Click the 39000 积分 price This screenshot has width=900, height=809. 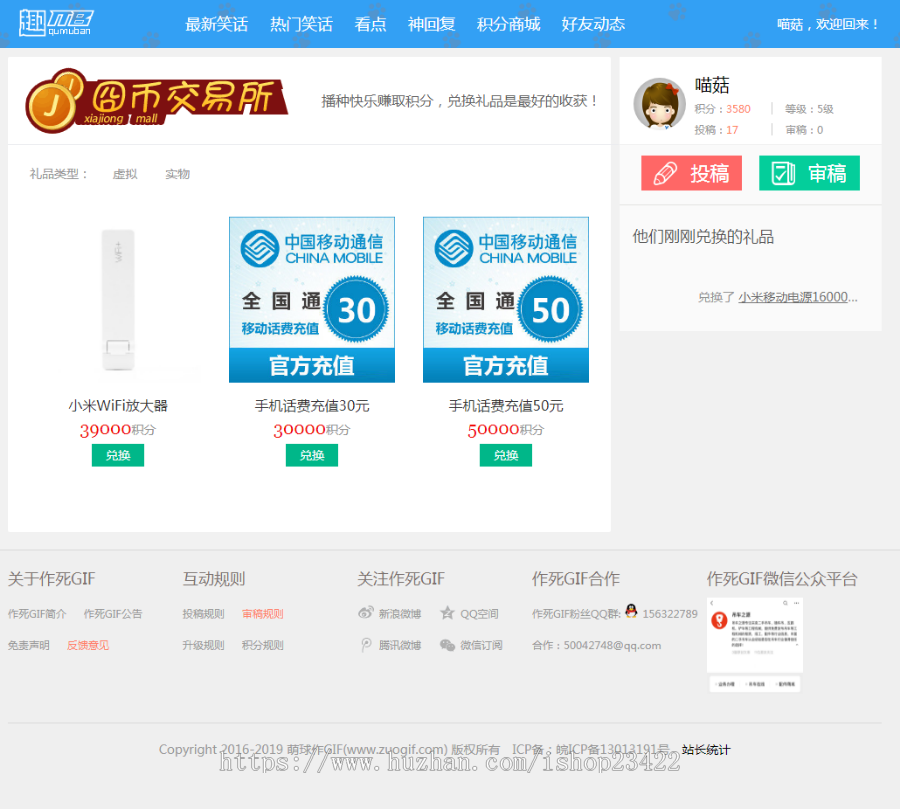coord(118,430)
